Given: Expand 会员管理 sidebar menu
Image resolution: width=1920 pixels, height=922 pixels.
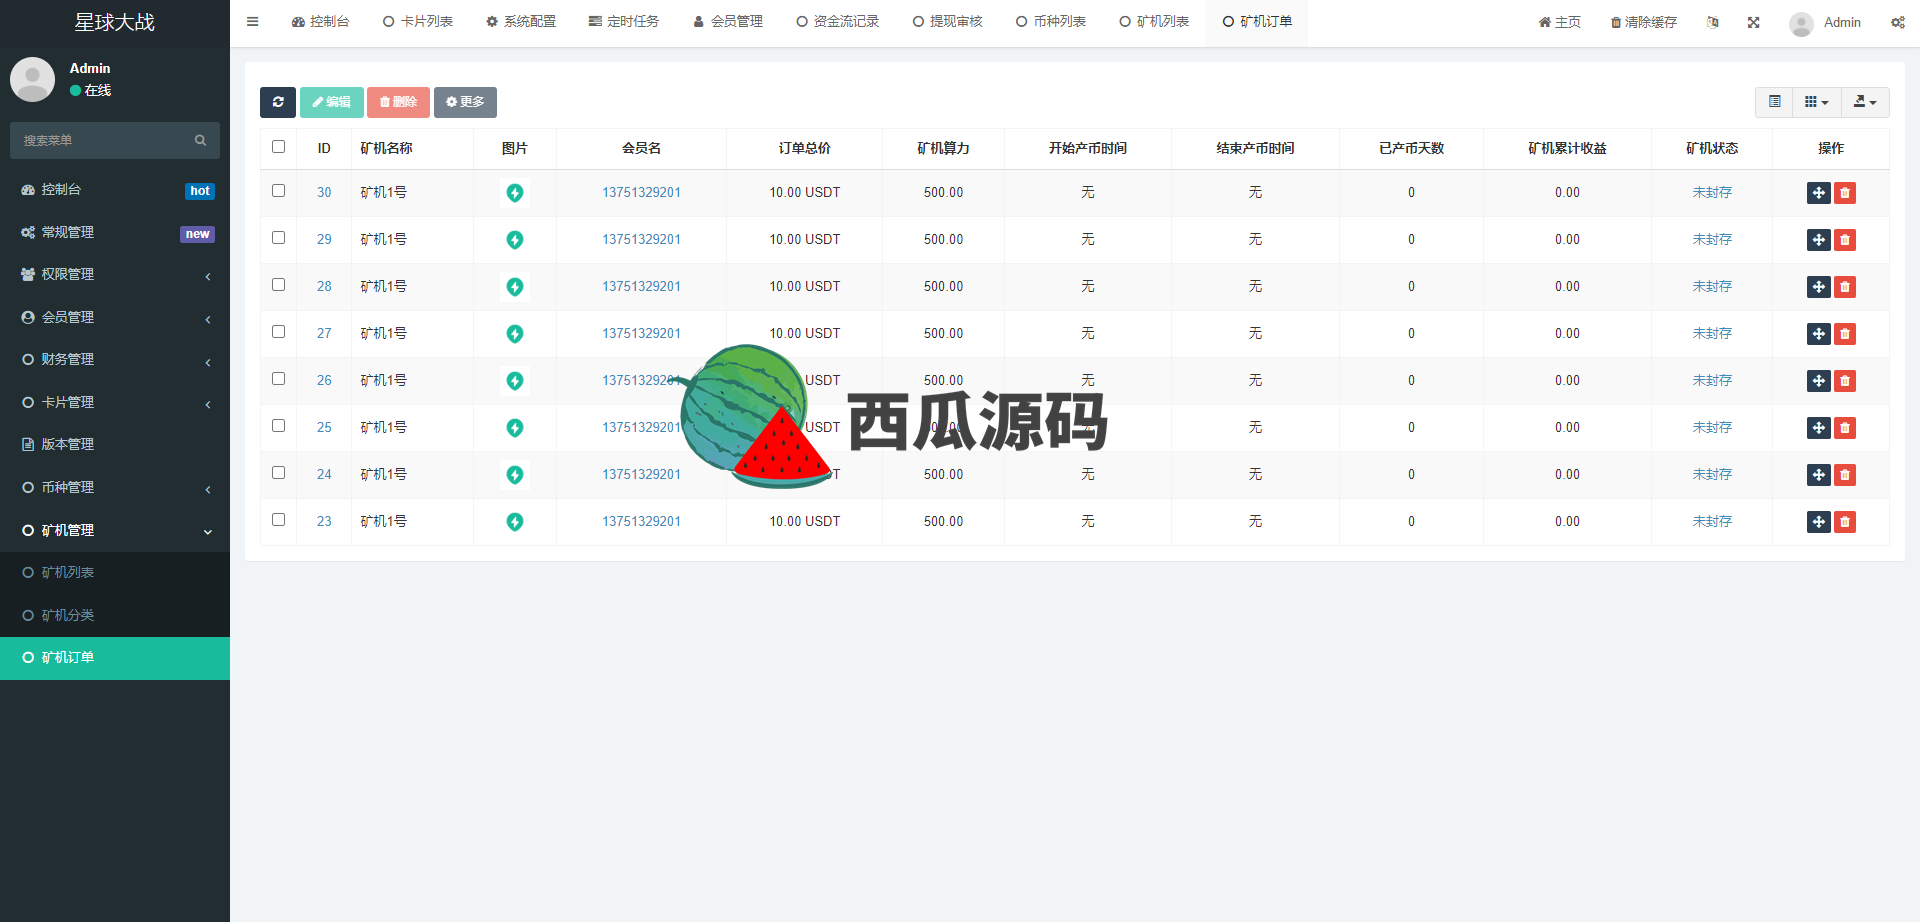Looking at the screenshot, I should click(115, 318).
